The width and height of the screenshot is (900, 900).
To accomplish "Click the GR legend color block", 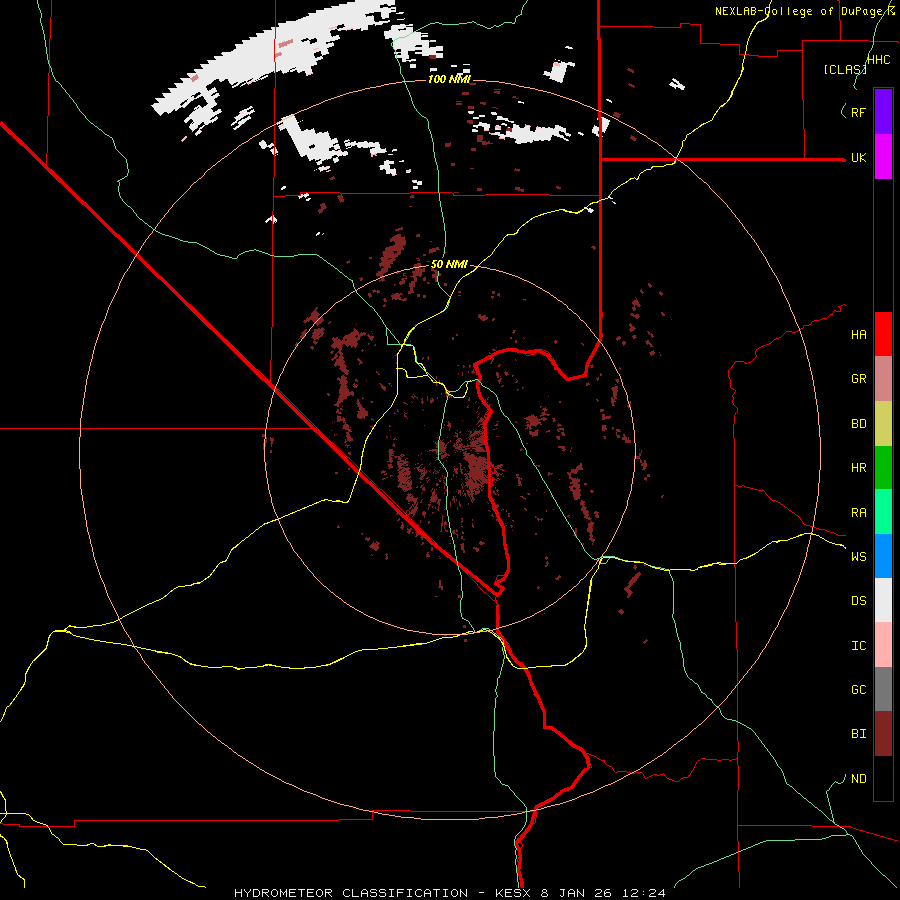I will [x=883, y=379].
